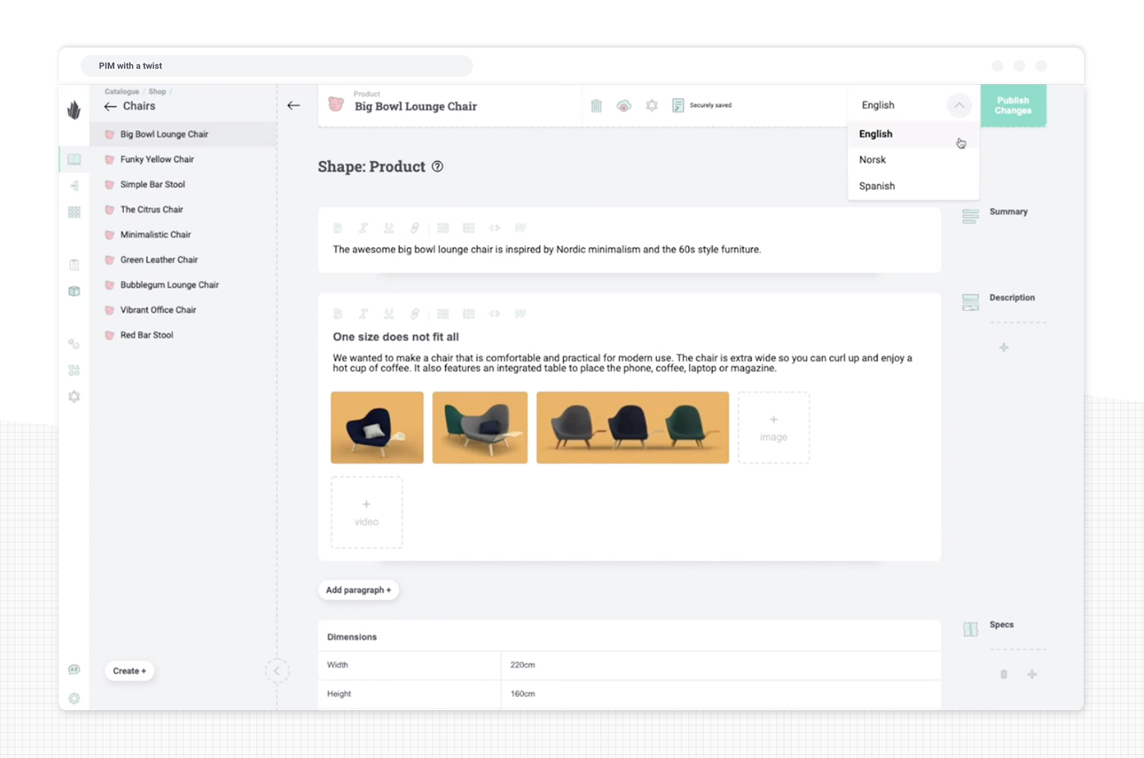The image size is (1144, 758).
Task: Open product settings gear in header
Action: point(652,106)
